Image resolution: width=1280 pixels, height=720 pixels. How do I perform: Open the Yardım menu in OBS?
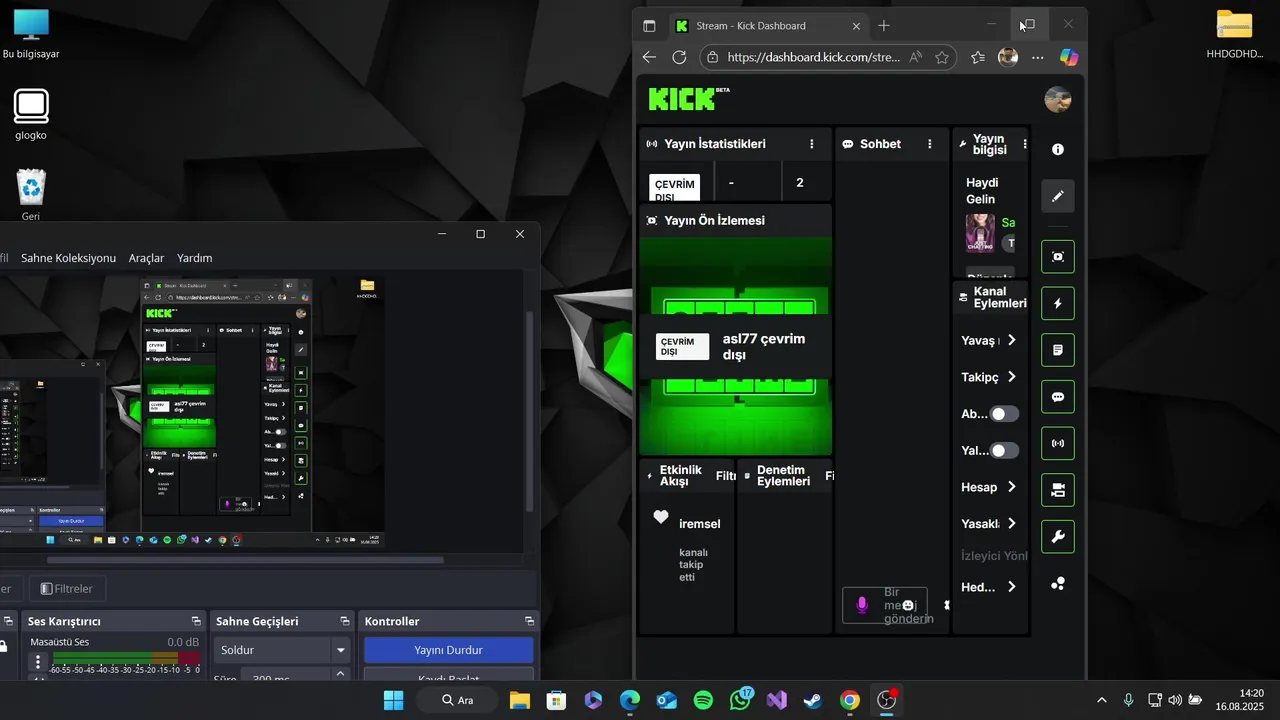point(195,258)
